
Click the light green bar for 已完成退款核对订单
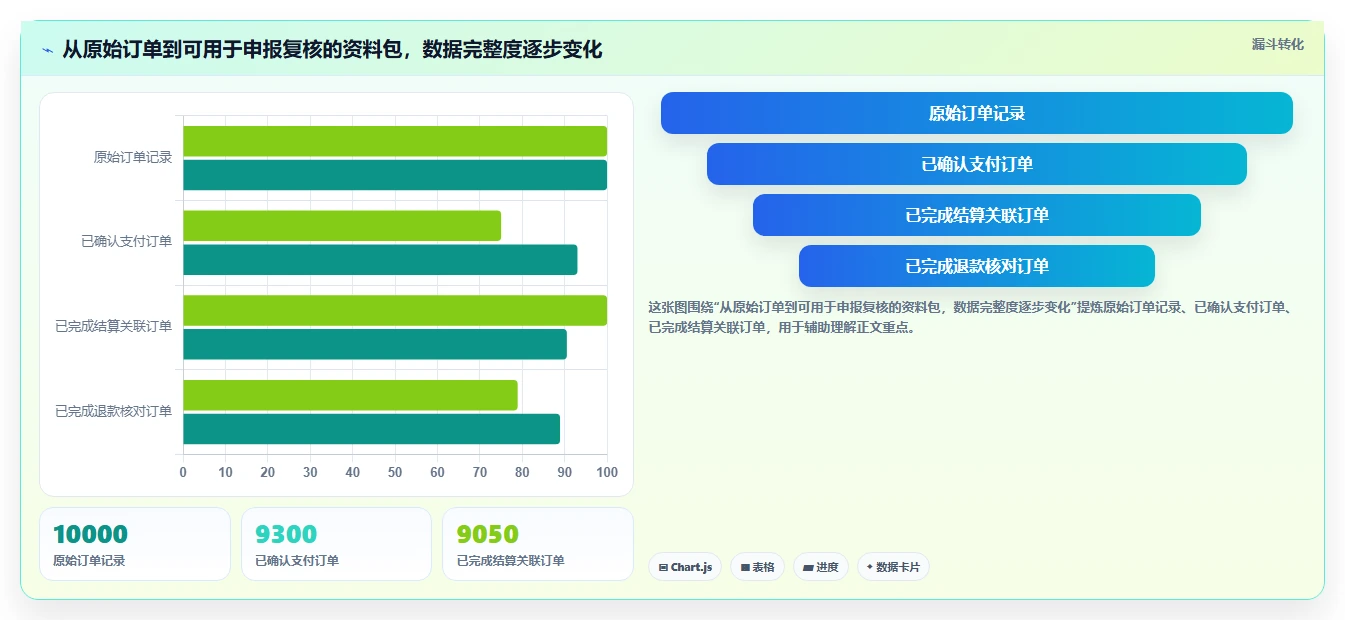(350, 395)
